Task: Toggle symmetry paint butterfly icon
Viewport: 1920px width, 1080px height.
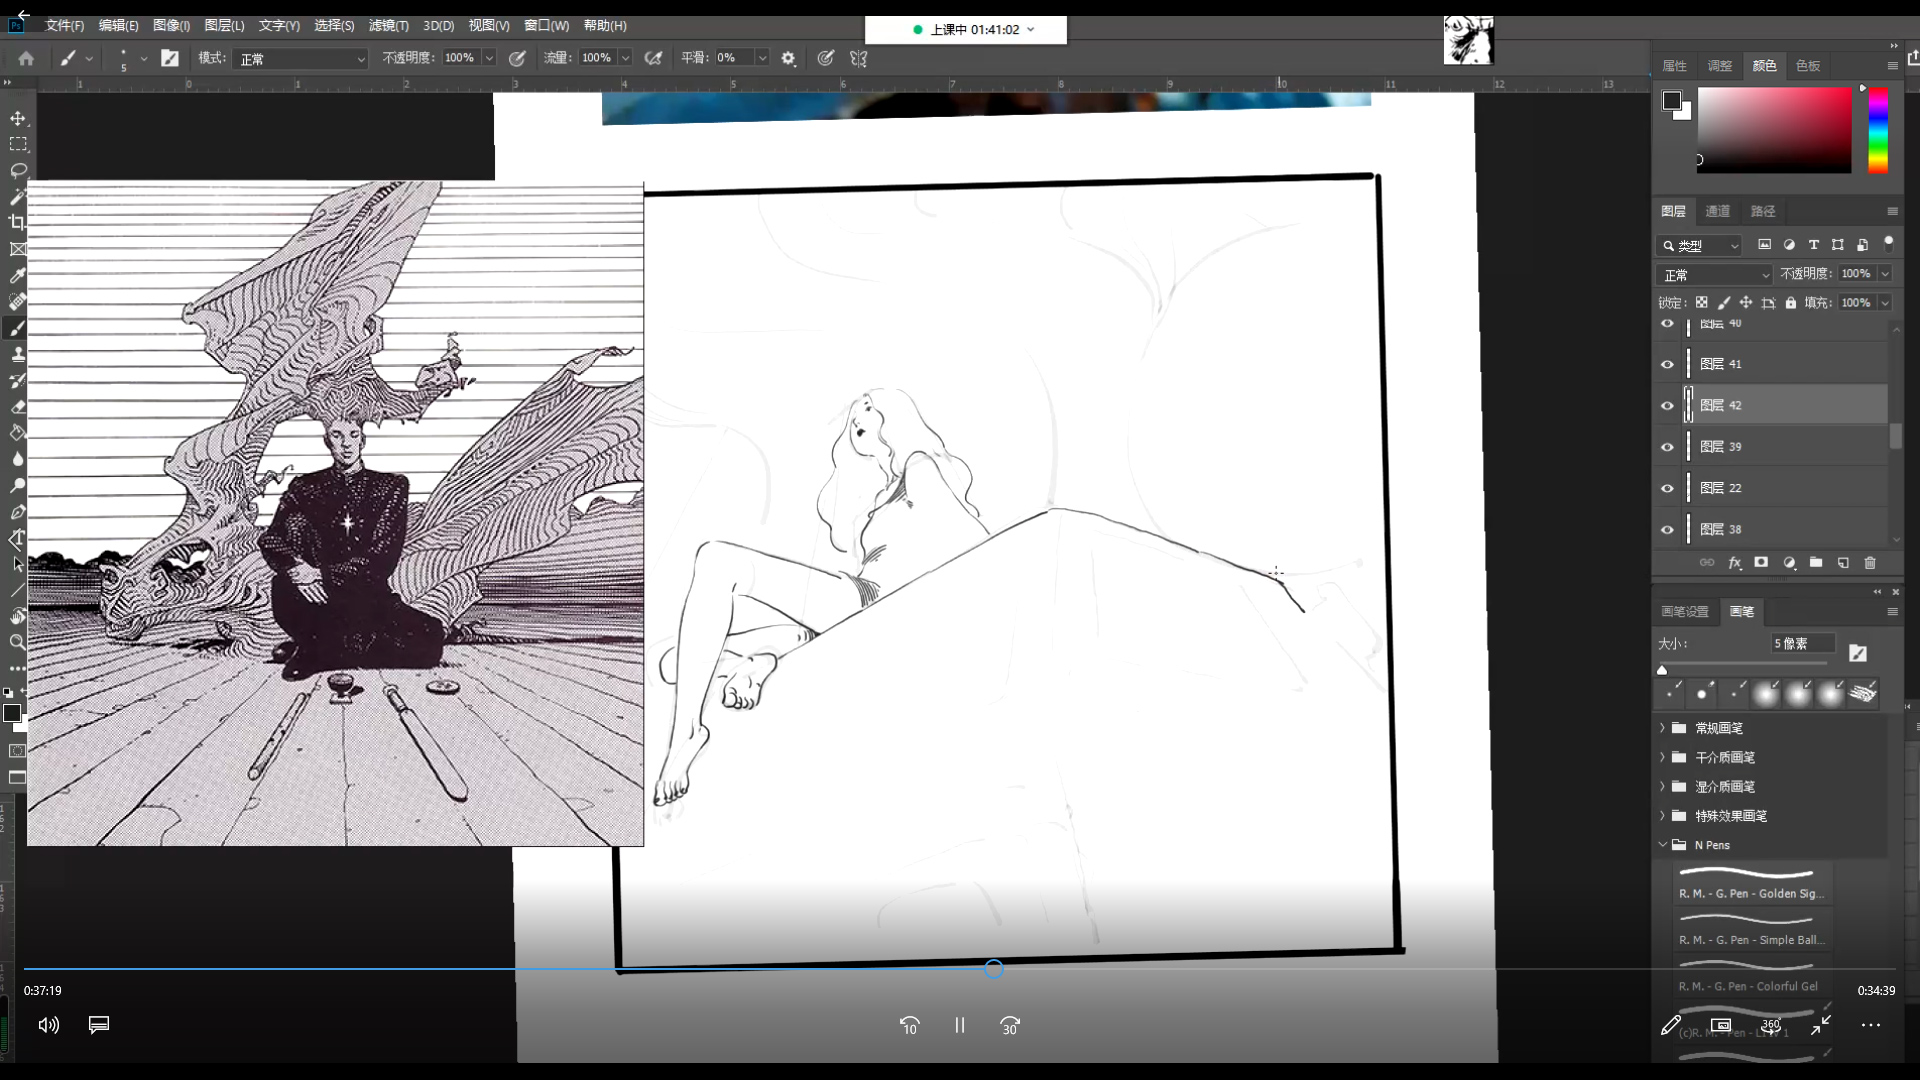Action: click(x=858, y=58)
